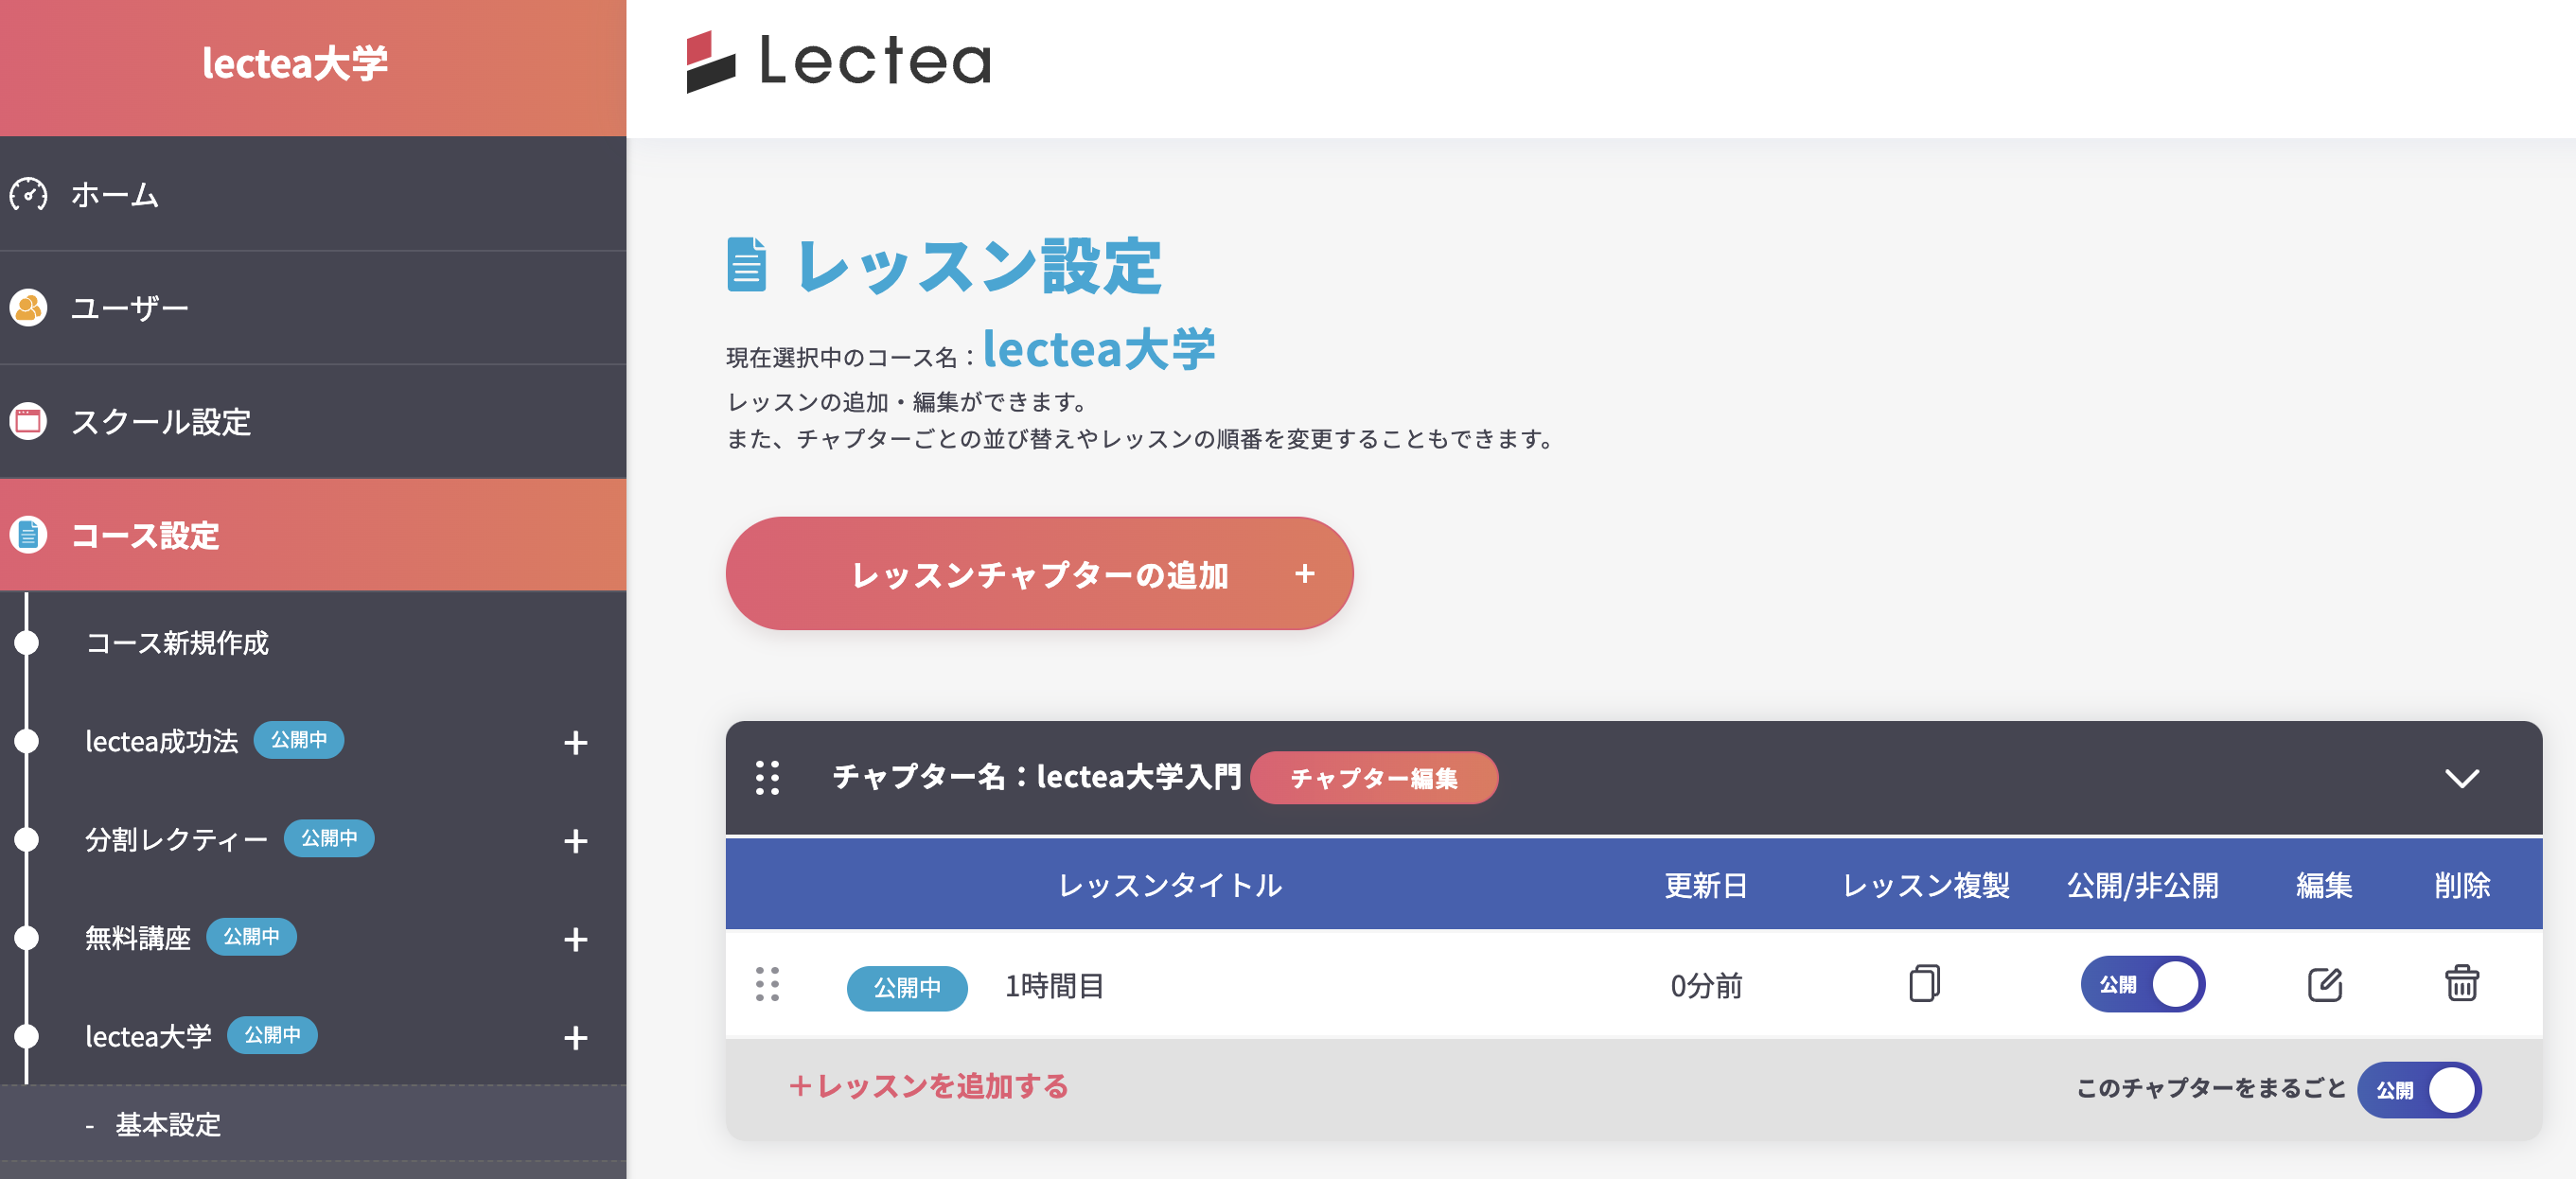Click the レッスンチャプターの追加 button

point(1040,573)
